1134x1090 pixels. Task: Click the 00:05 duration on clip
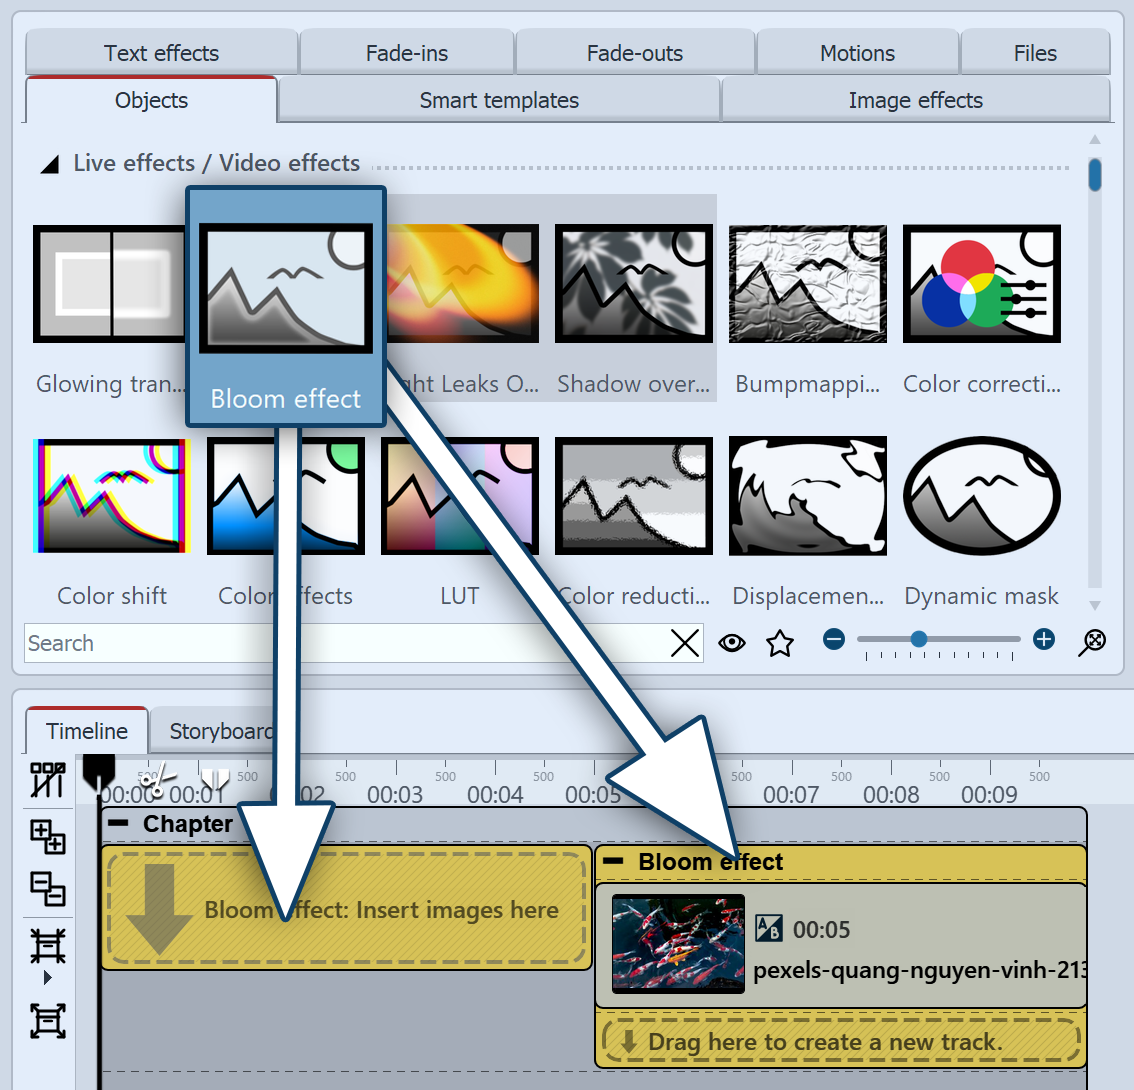tap(821, 929)
